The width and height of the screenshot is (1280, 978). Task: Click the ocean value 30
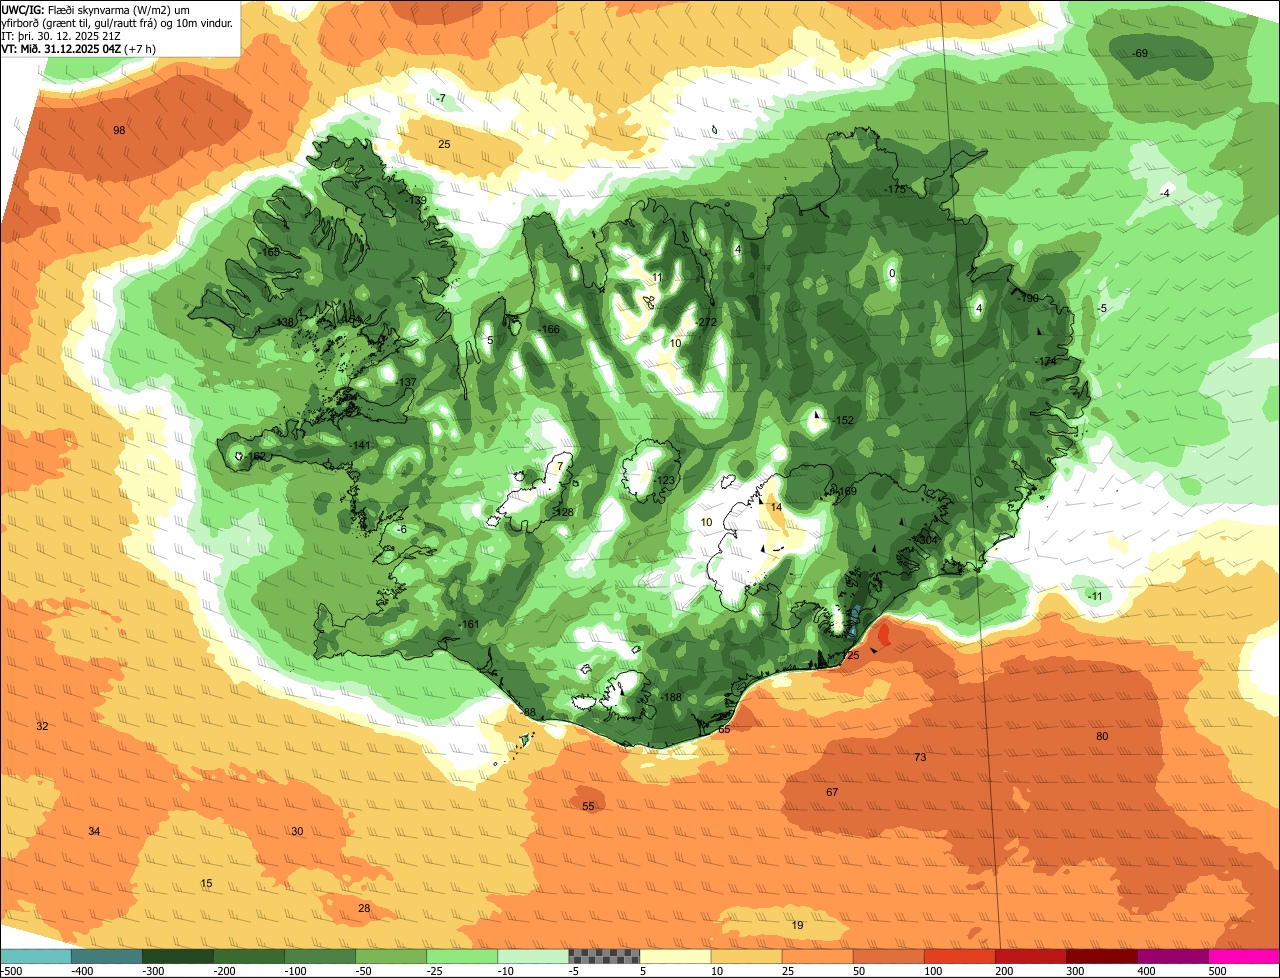coord(297,832)
